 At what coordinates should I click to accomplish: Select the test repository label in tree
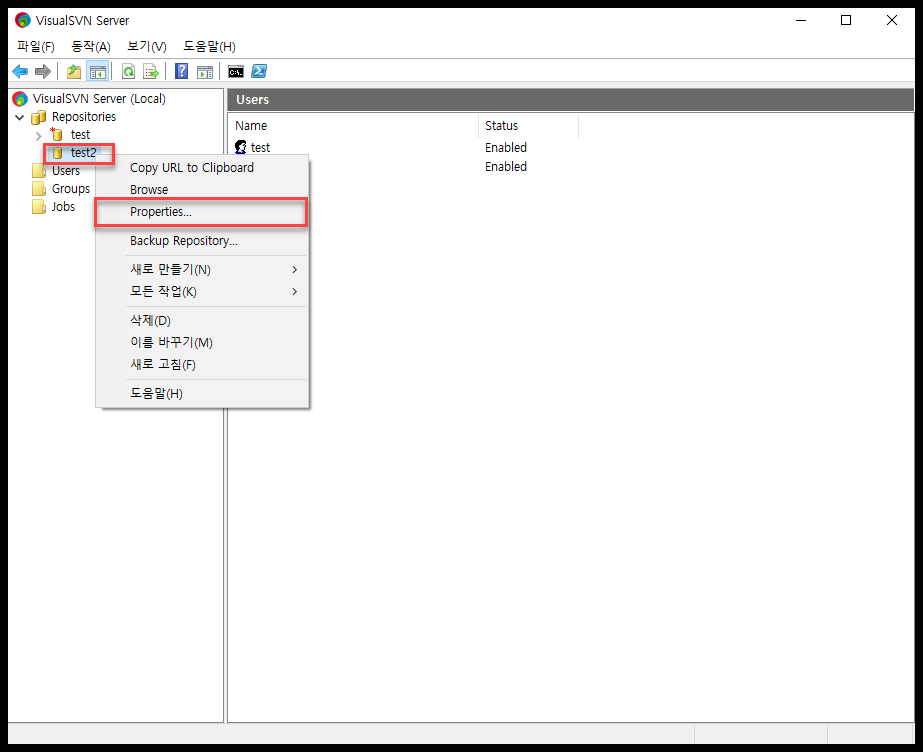(80, 135)
